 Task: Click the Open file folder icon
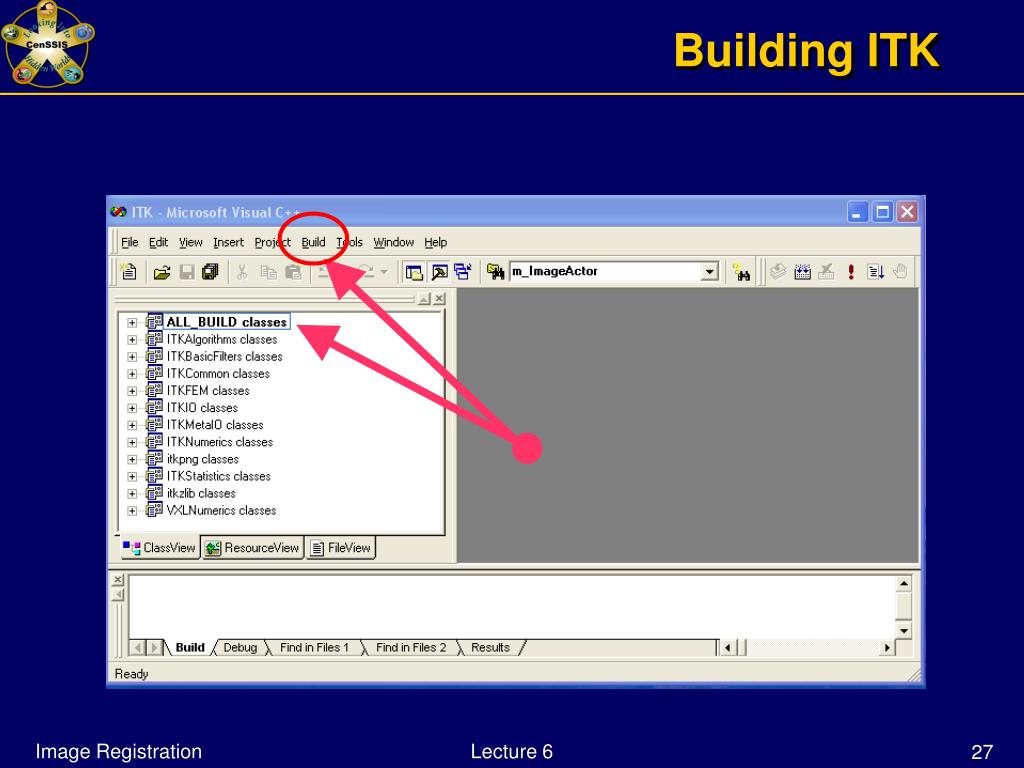[161, 272]
